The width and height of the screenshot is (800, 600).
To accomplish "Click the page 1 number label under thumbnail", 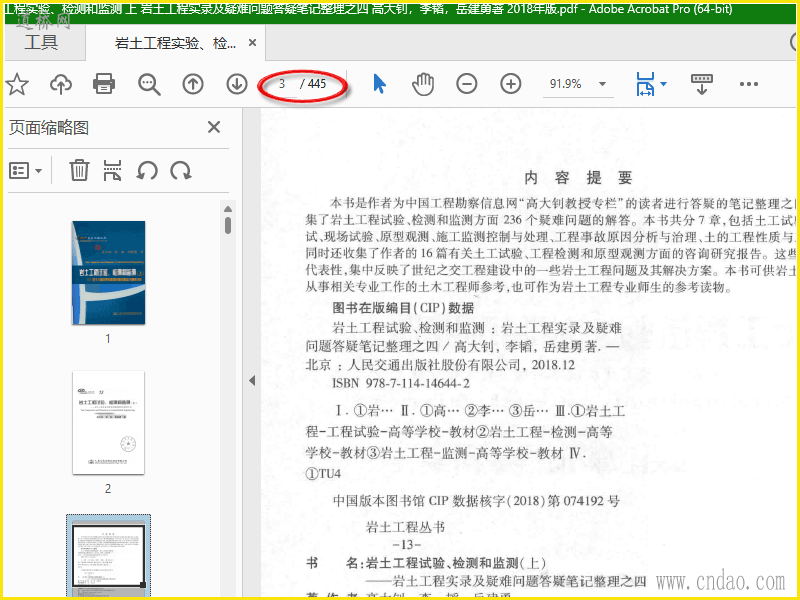I will 108,338.
